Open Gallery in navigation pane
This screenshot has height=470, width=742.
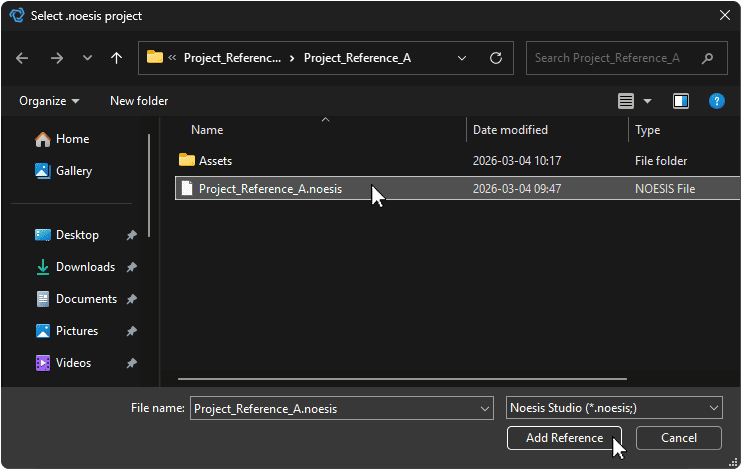[x=63, y=171]
